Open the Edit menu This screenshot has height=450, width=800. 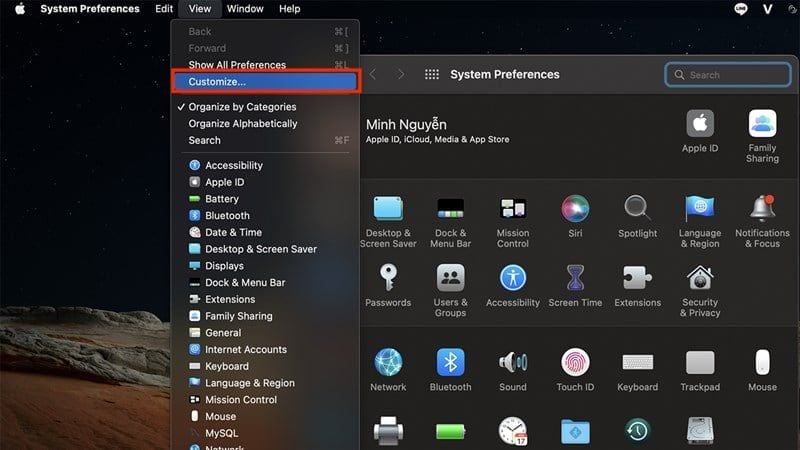164,9
